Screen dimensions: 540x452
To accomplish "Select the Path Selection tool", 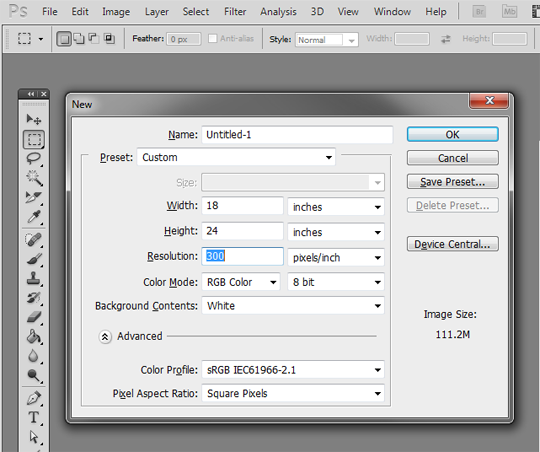I will (x=34, y=436).
